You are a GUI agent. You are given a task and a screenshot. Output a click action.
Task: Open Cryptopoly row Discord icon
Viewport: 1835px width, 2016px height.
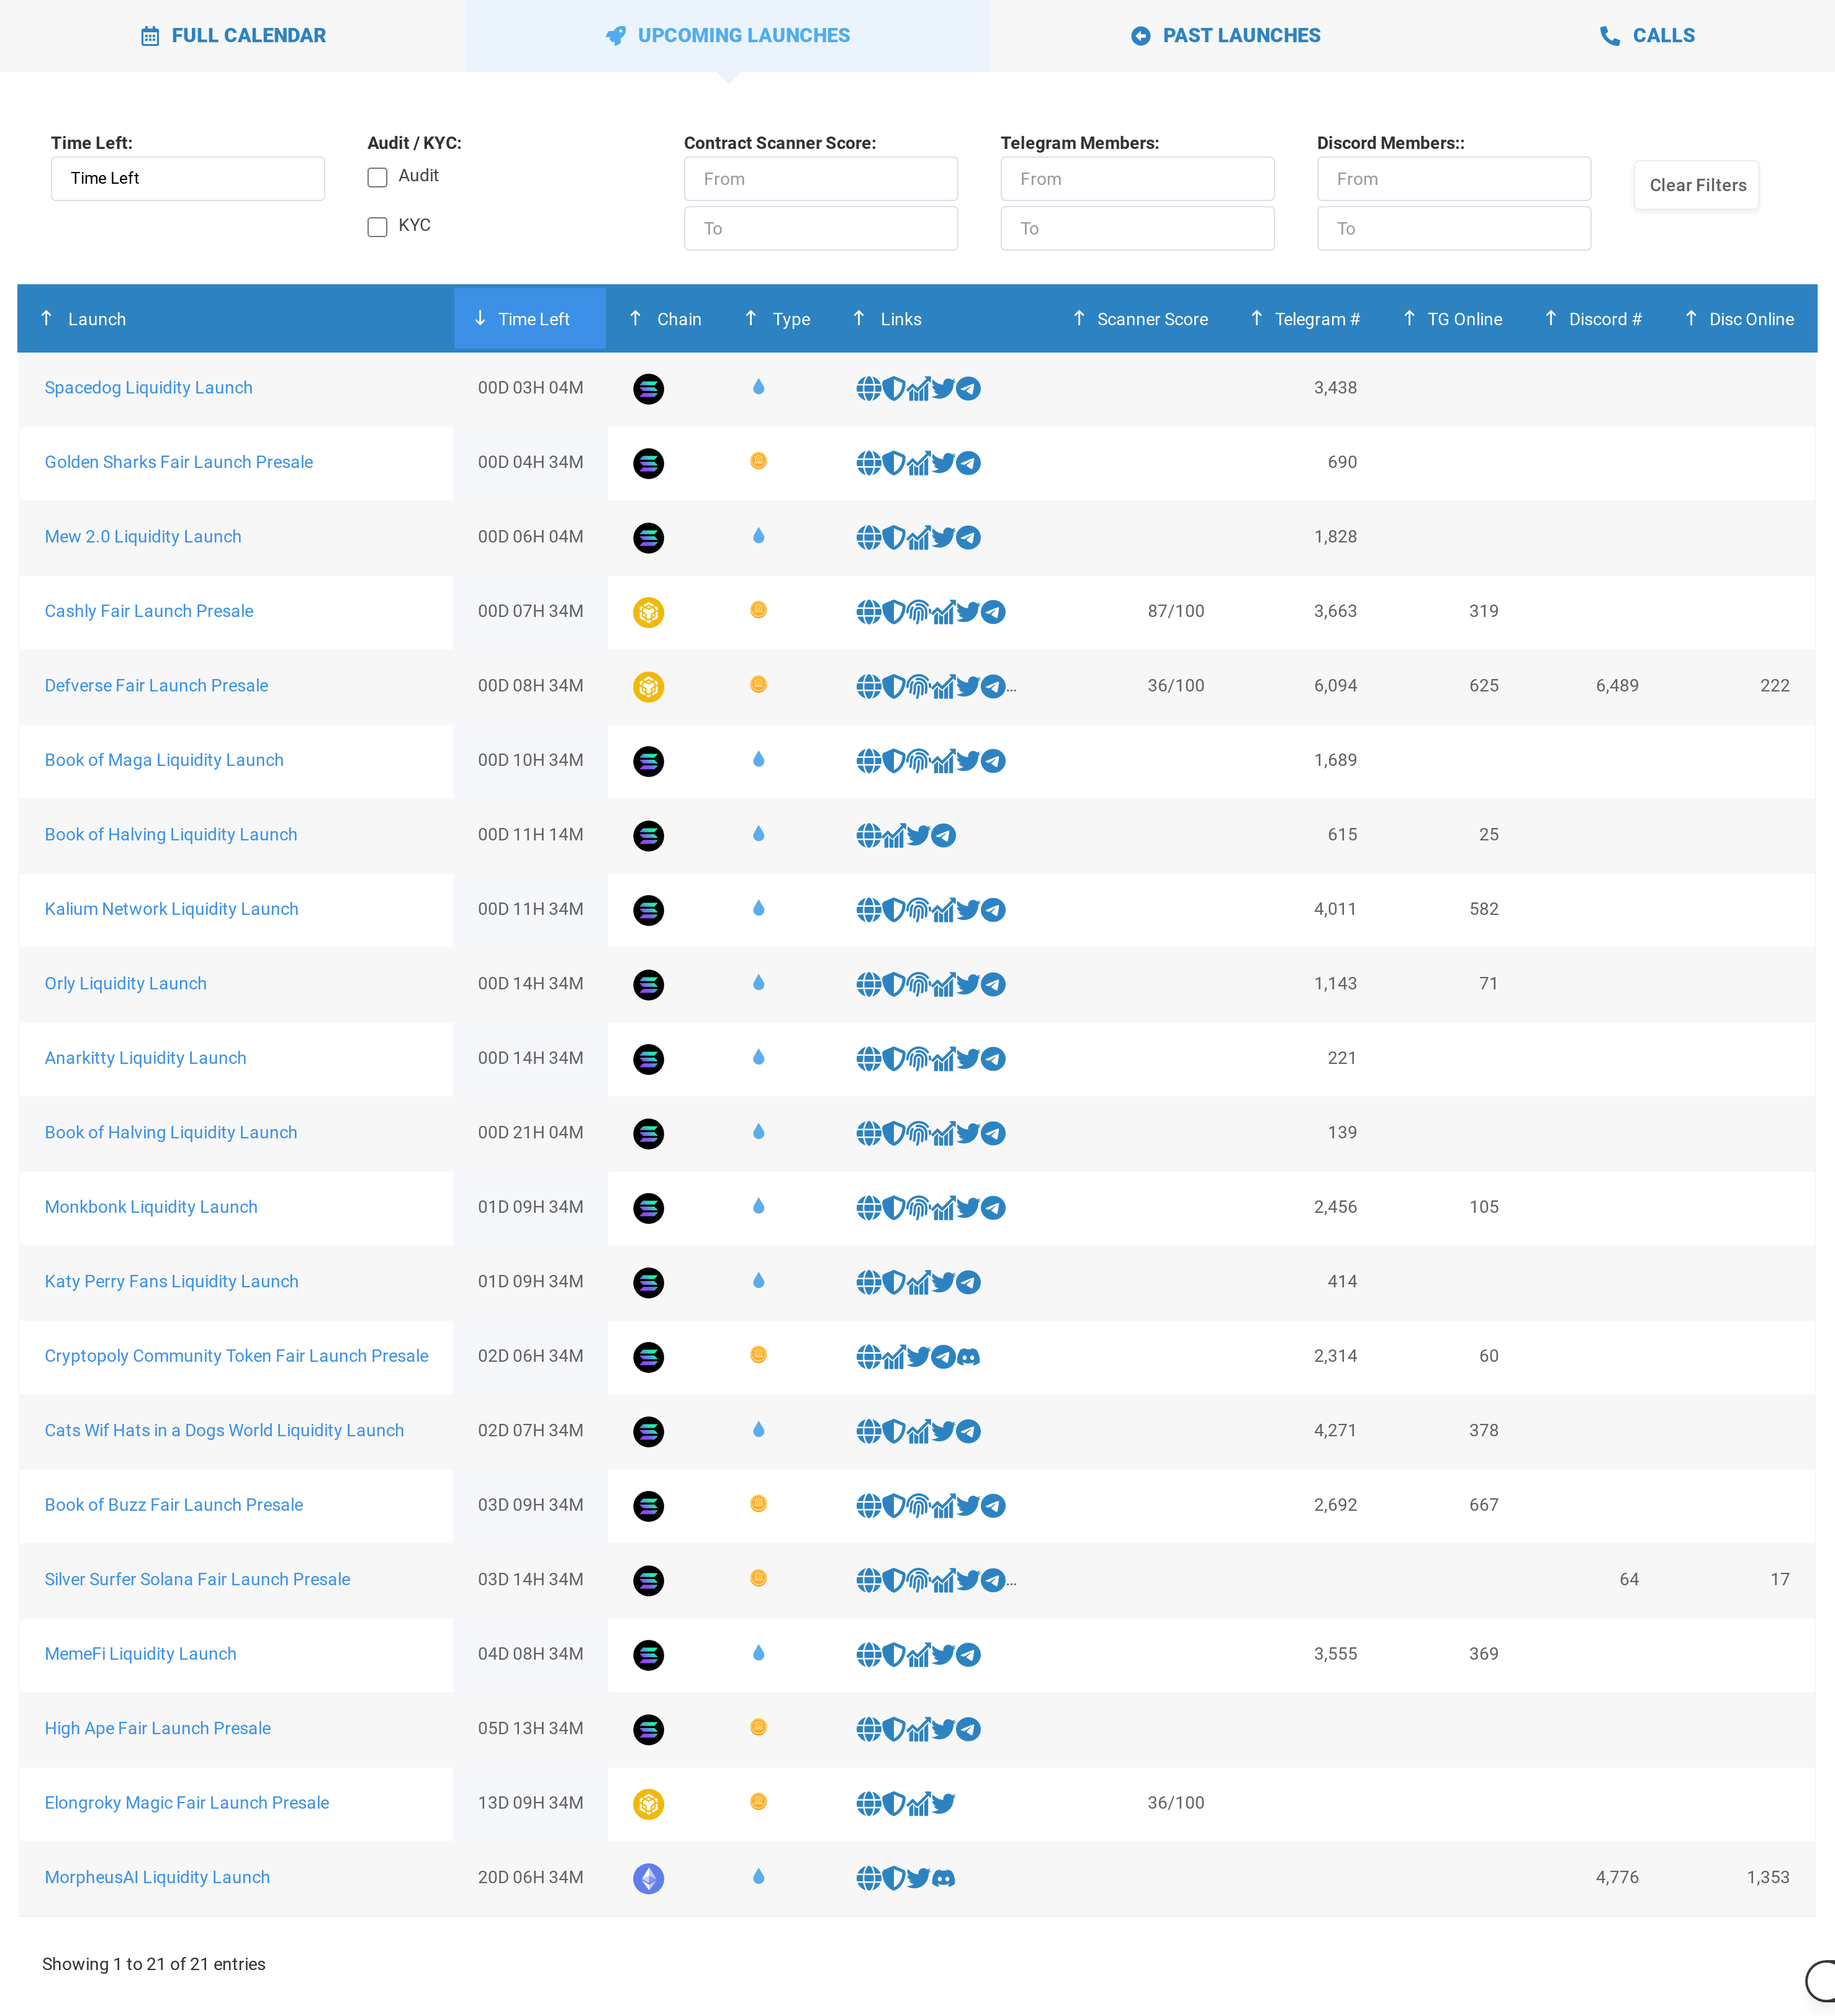(x=968, y=1357)
